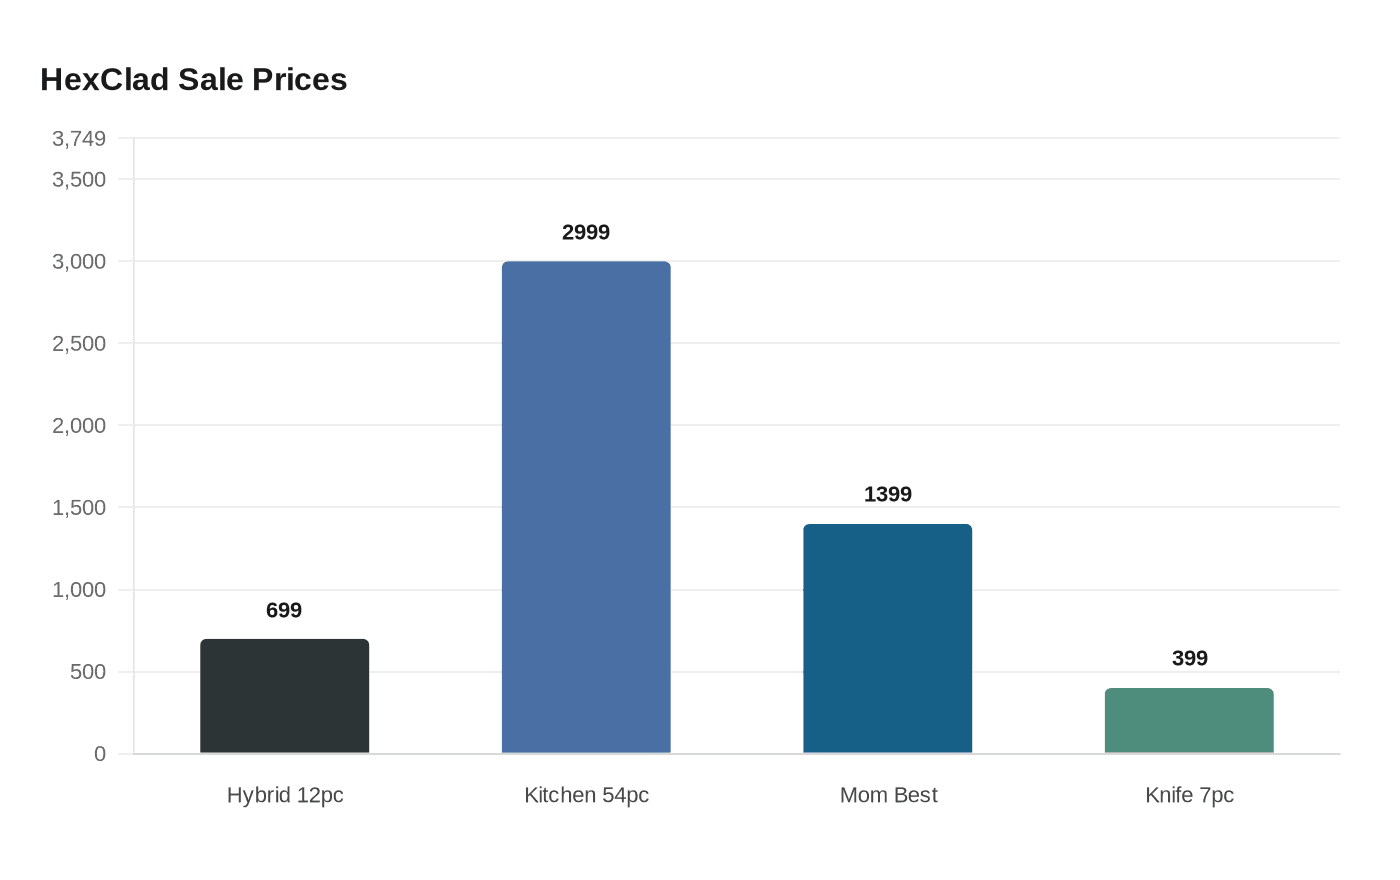Select the 2999 data label
This screenshot has height=880, width=1400.
pos(586,232)
